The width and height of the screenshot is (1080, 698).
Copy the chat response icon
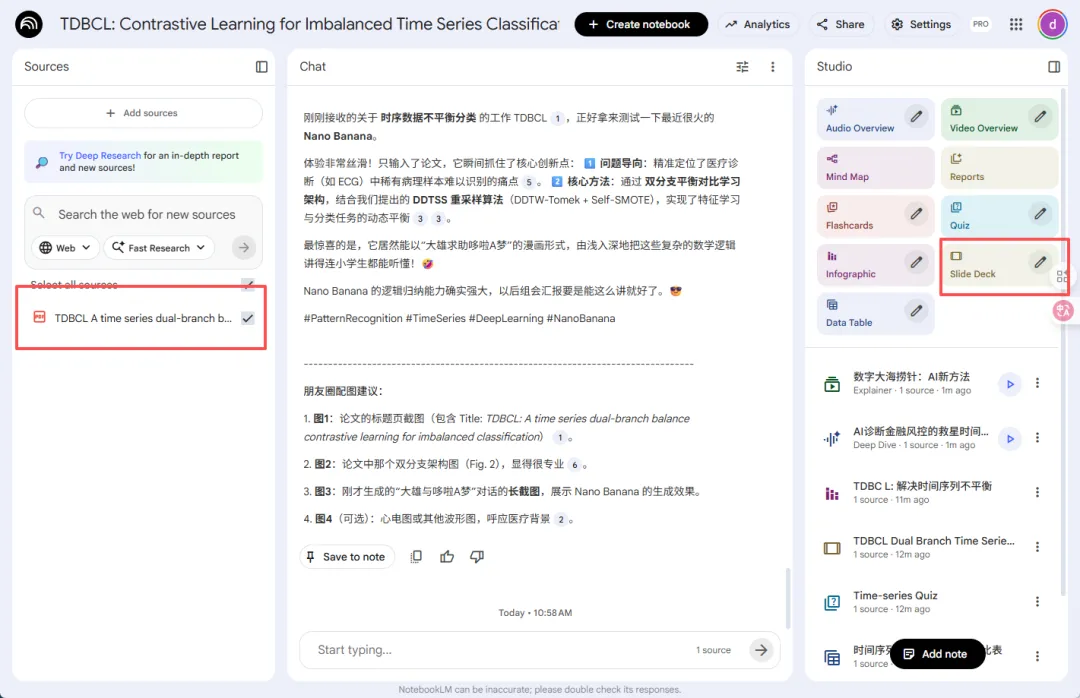416,556
